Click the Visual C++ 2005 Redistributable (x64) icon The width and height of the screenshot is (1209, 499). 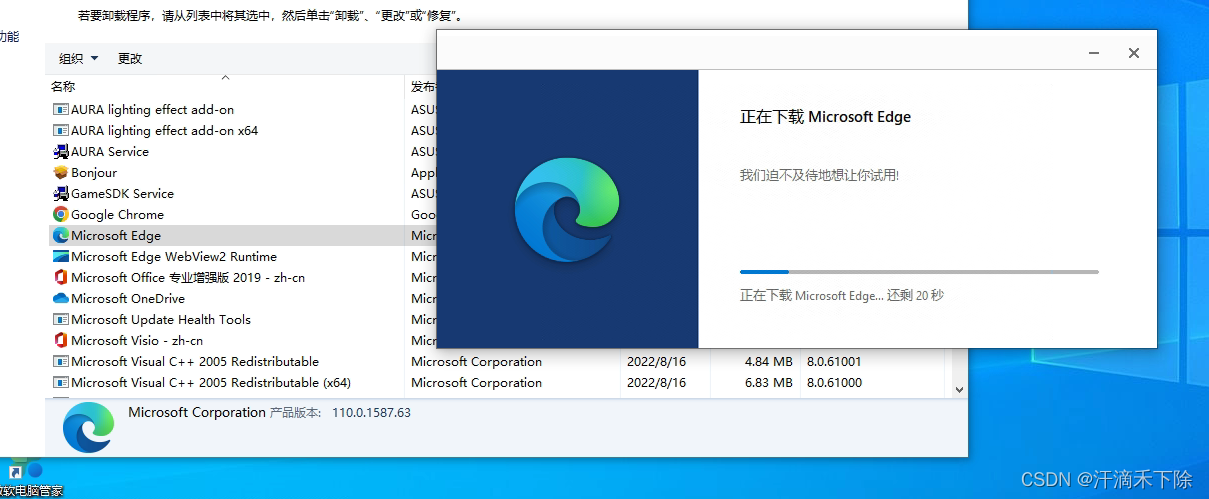[x=60, y=383]
